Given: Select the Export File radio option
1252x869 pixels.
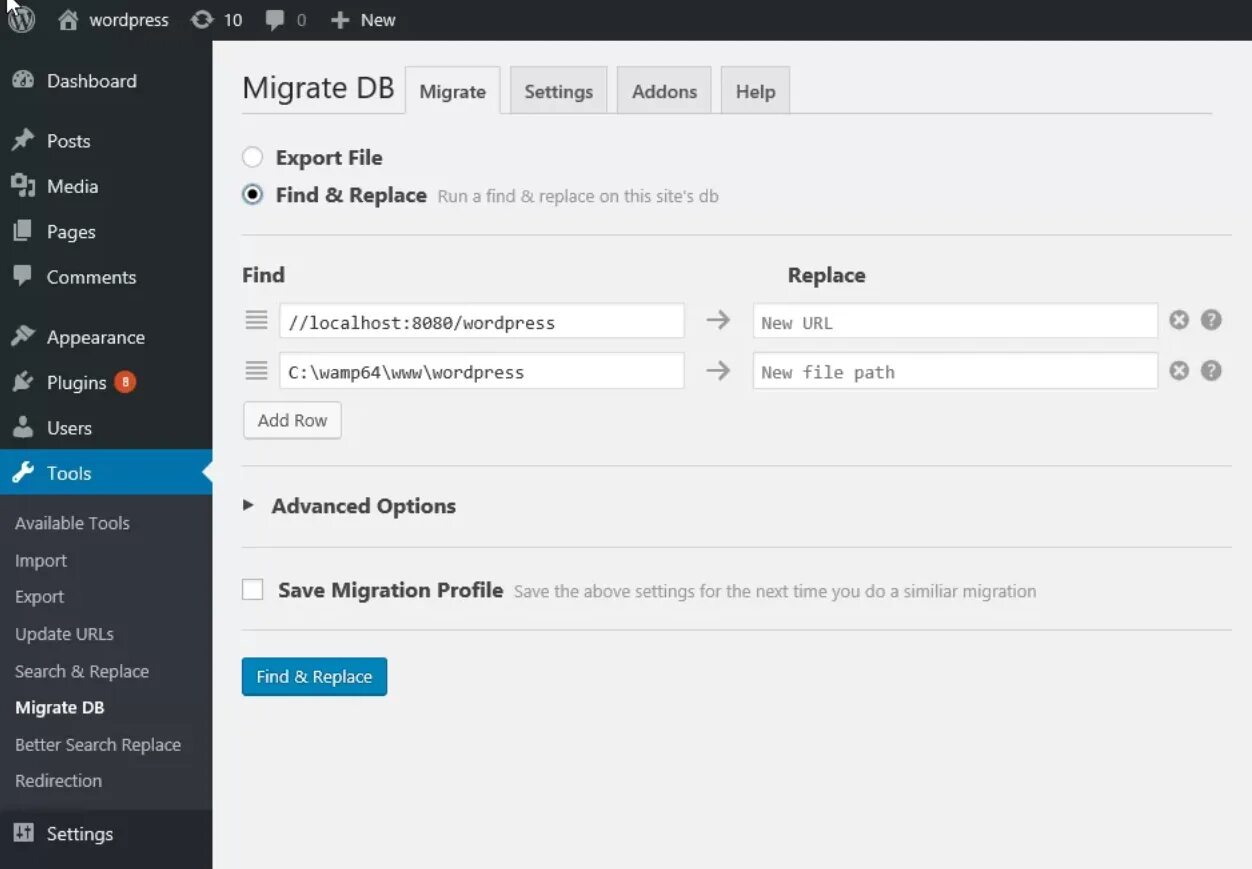Looking at the screenshot, I should tap(253, 157).
